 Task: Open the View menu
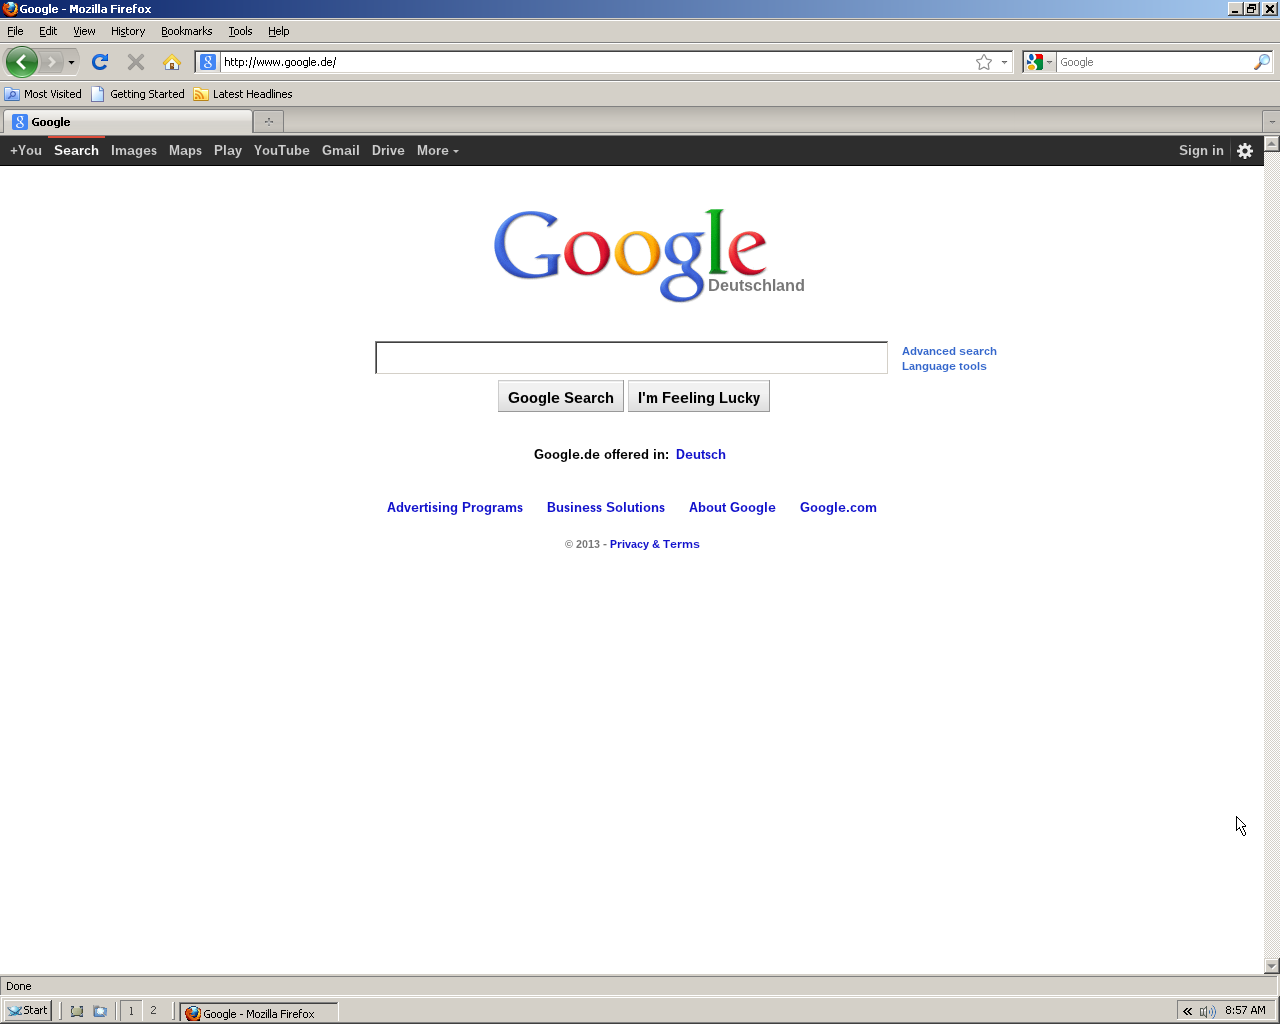[84, 31]
